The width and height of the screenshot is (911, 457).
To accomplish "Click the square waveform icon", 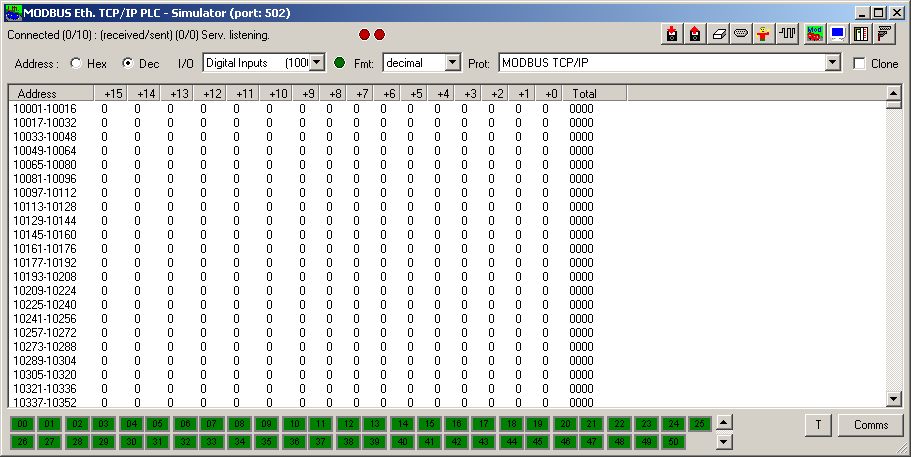I will click(x=788, y=34).
